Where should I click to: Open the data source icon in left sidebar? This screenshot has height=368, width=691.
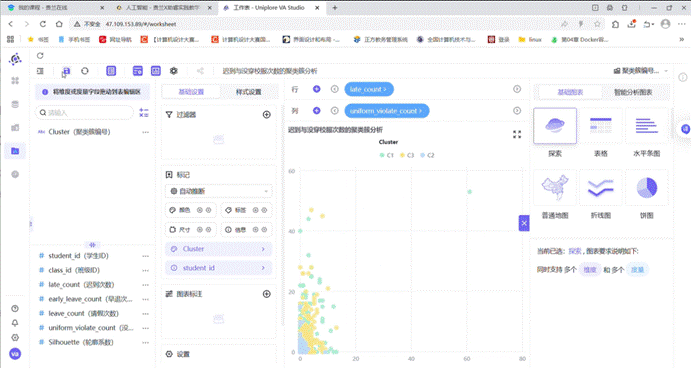click(x=15, y=104)
